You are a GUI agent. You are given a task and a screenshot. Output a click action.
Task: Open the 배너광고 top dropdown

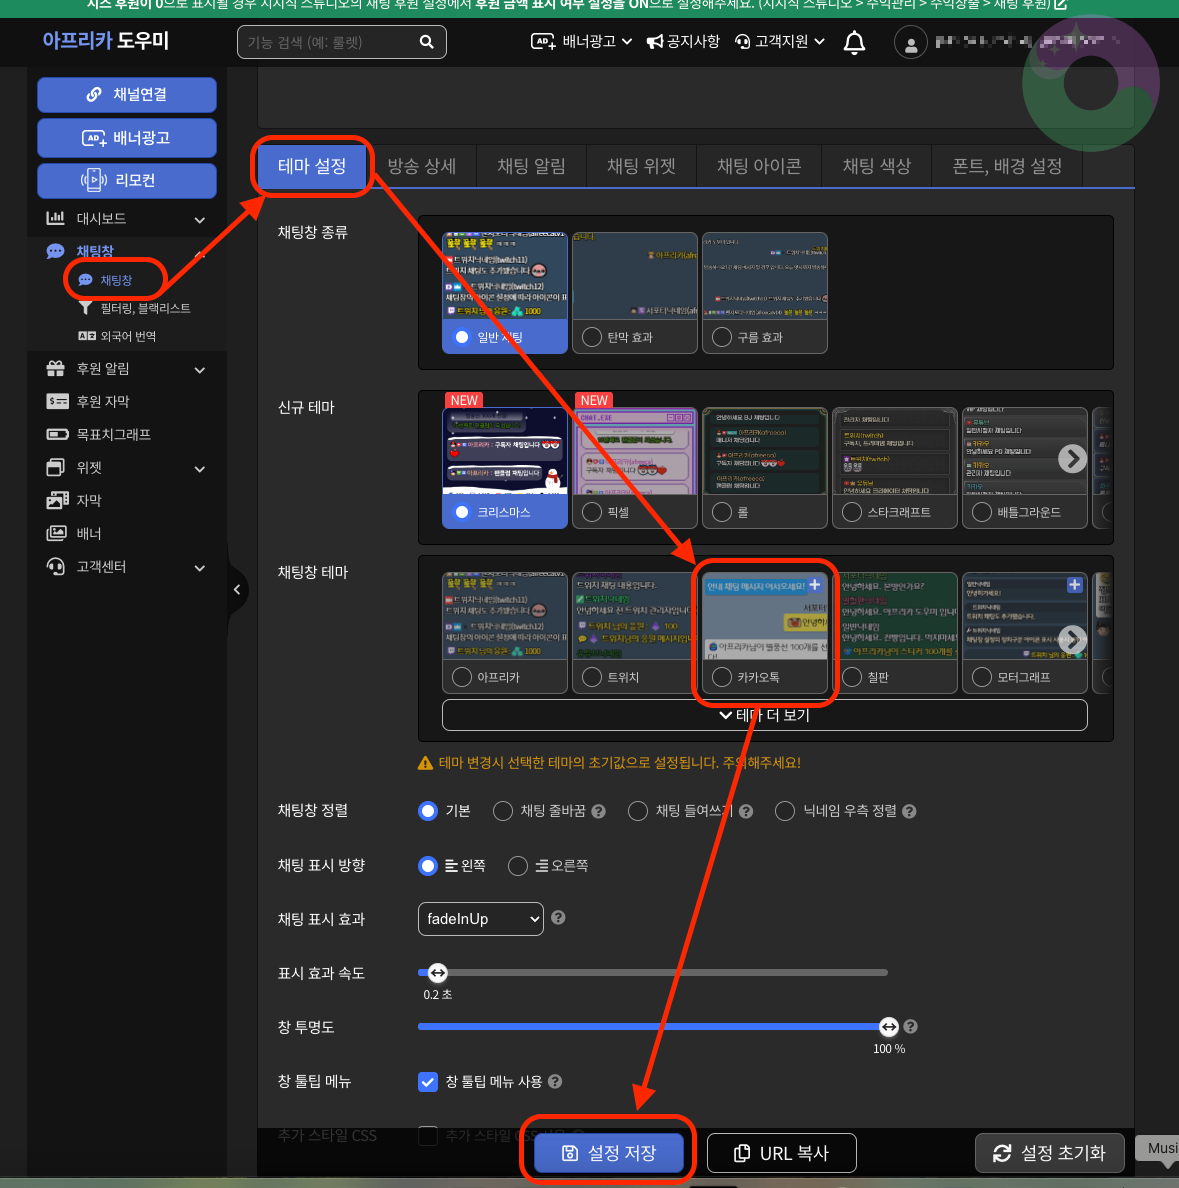582,42
